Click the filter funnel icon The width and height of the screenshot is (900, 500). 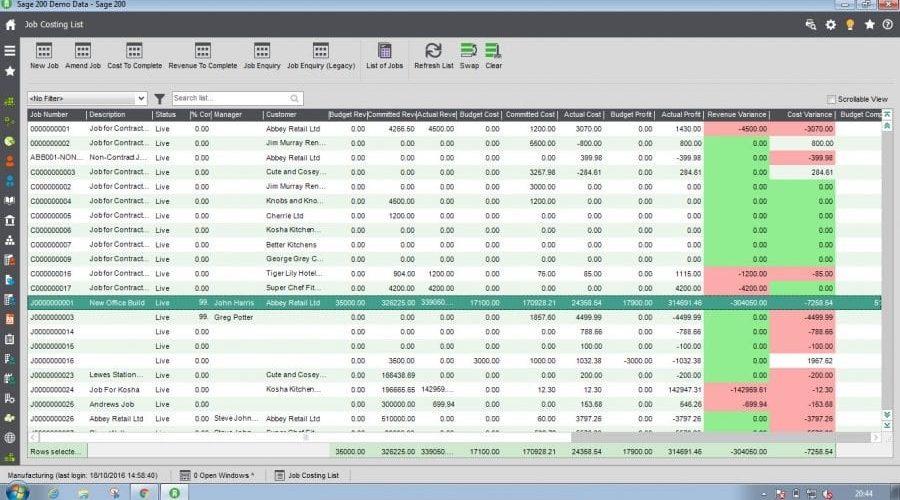pos(160,99)
